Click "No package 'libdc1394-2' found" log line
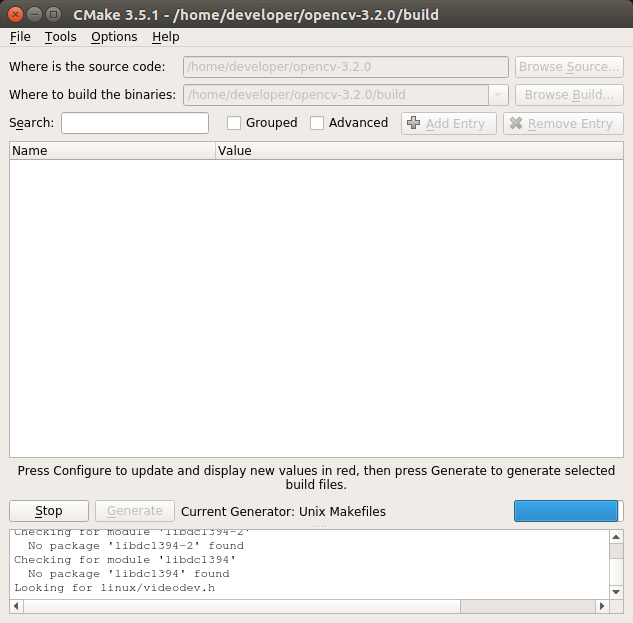The image size is (633, 623). tap(136, 546)
